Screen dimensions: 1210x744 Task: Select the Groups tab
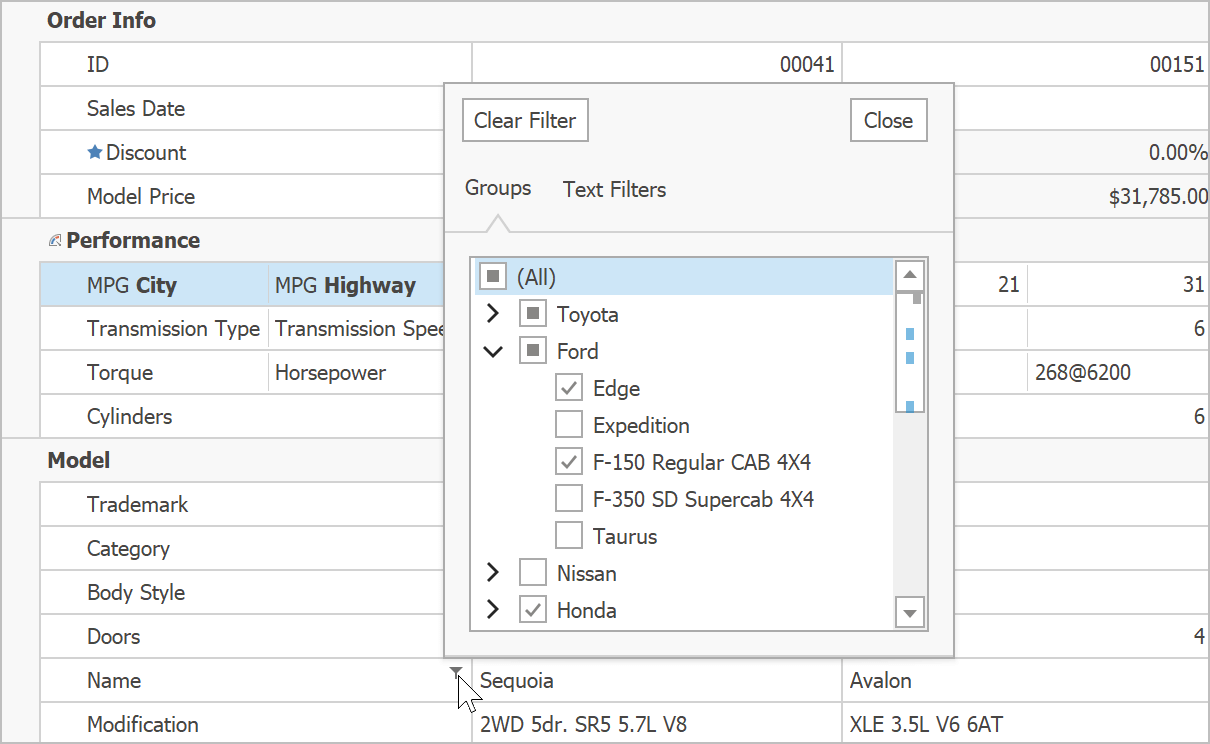[498, 188]
